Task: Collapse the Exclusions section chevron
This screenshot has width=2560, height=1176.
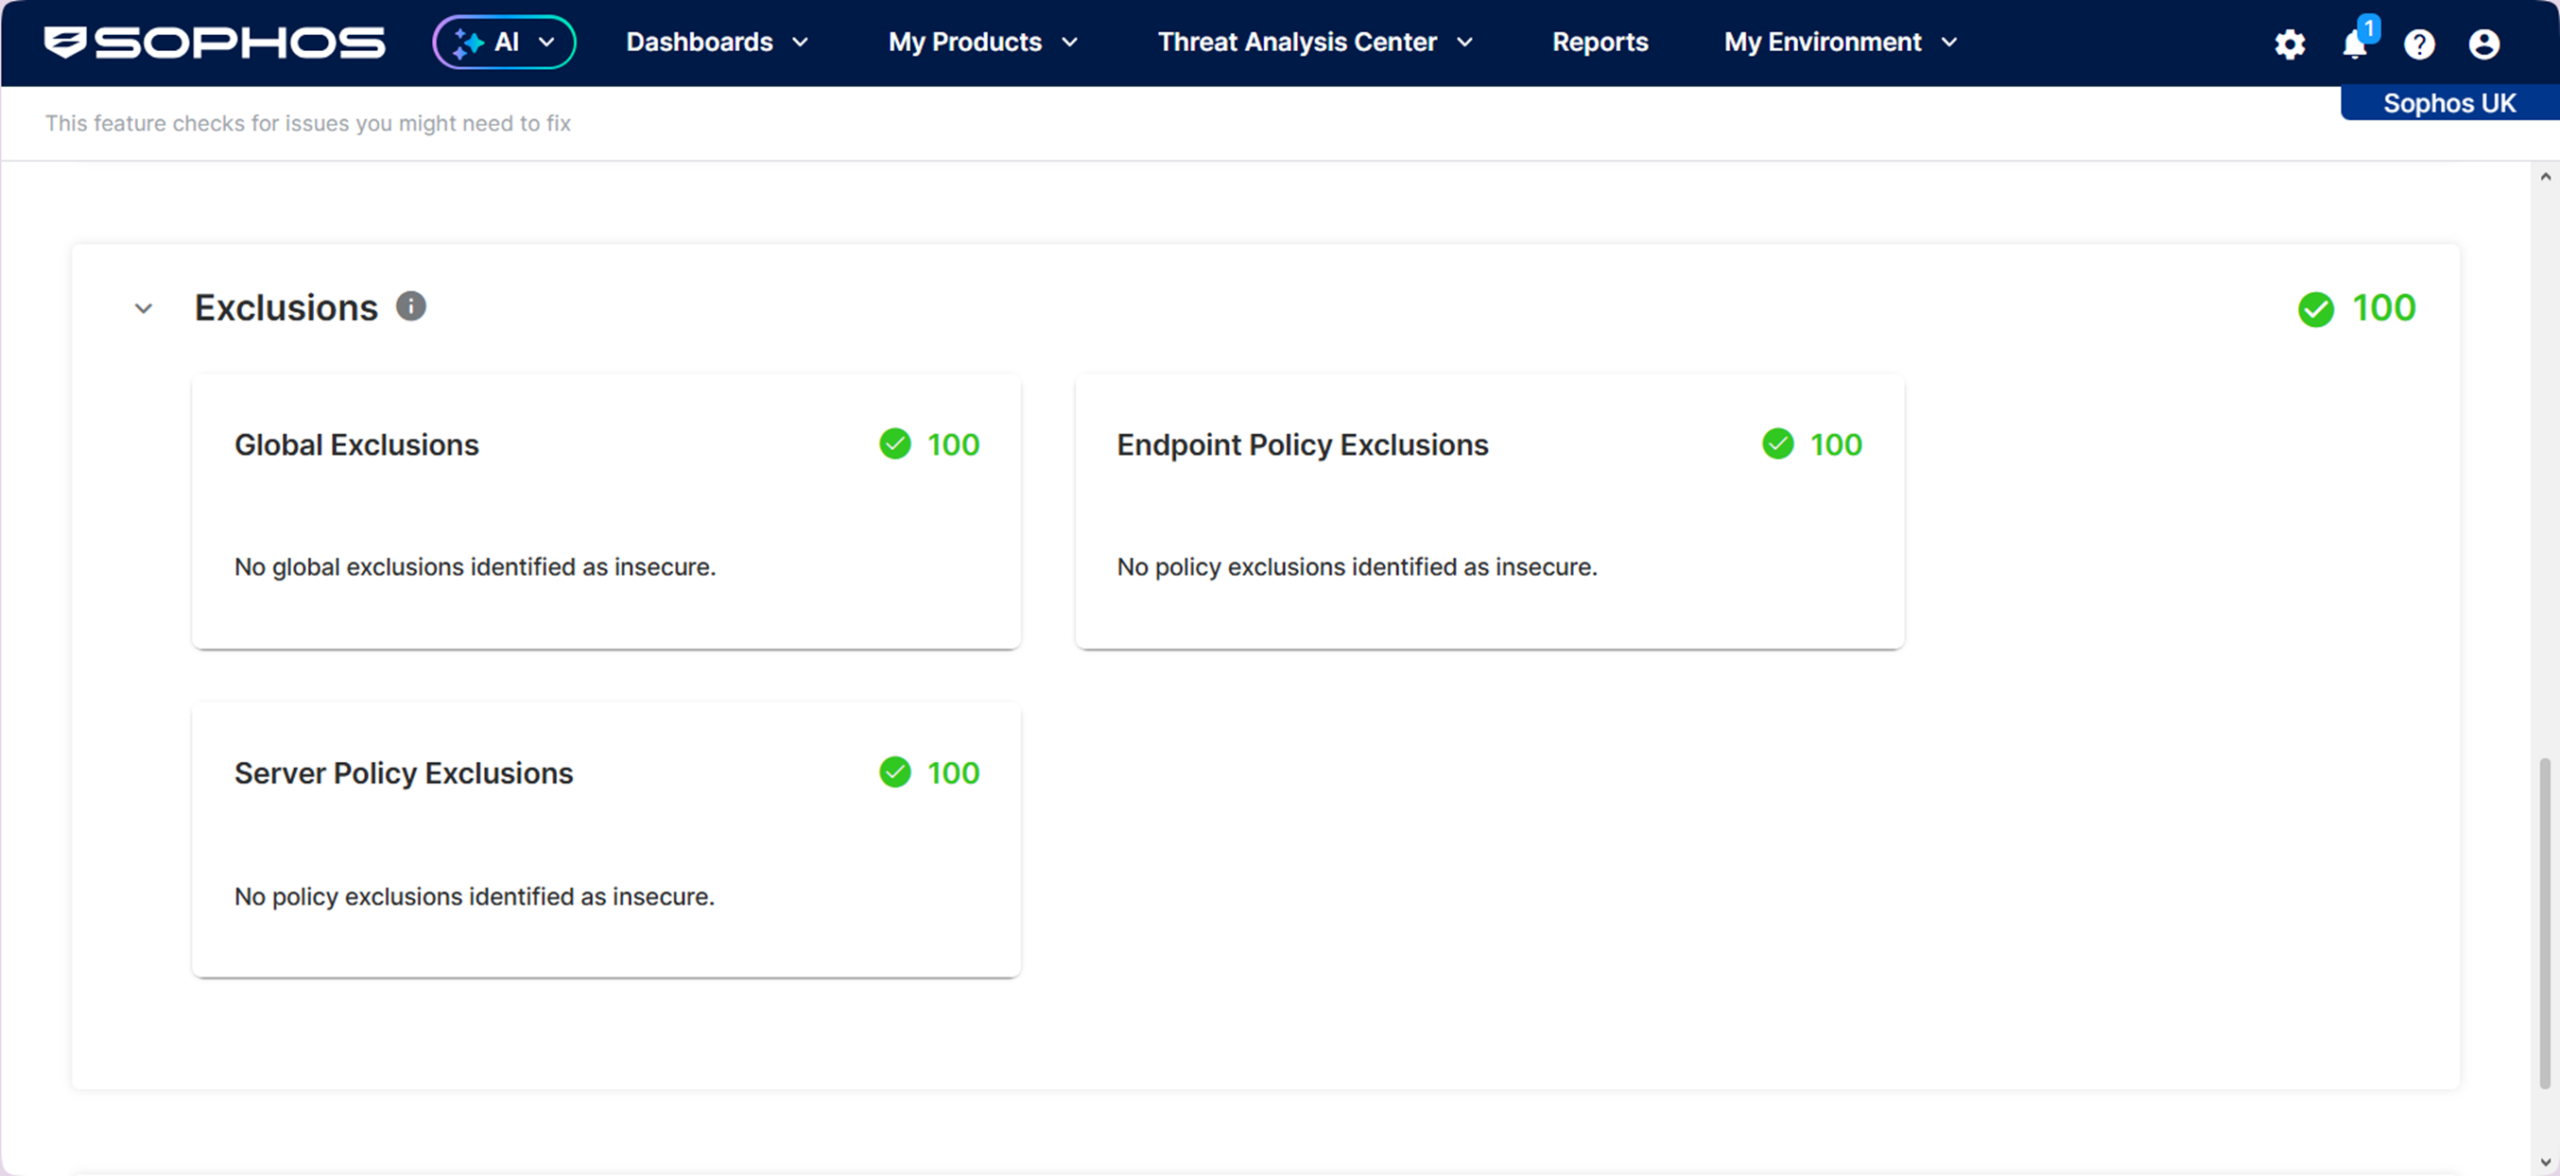Action: tap(144, 309)
